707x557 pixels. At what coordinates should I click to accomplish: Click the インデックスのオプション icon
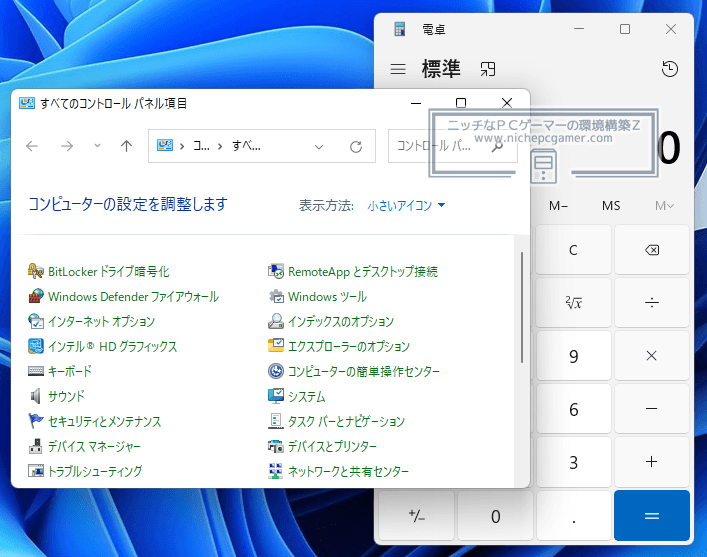pyautogui.click(x=275, y=321)
